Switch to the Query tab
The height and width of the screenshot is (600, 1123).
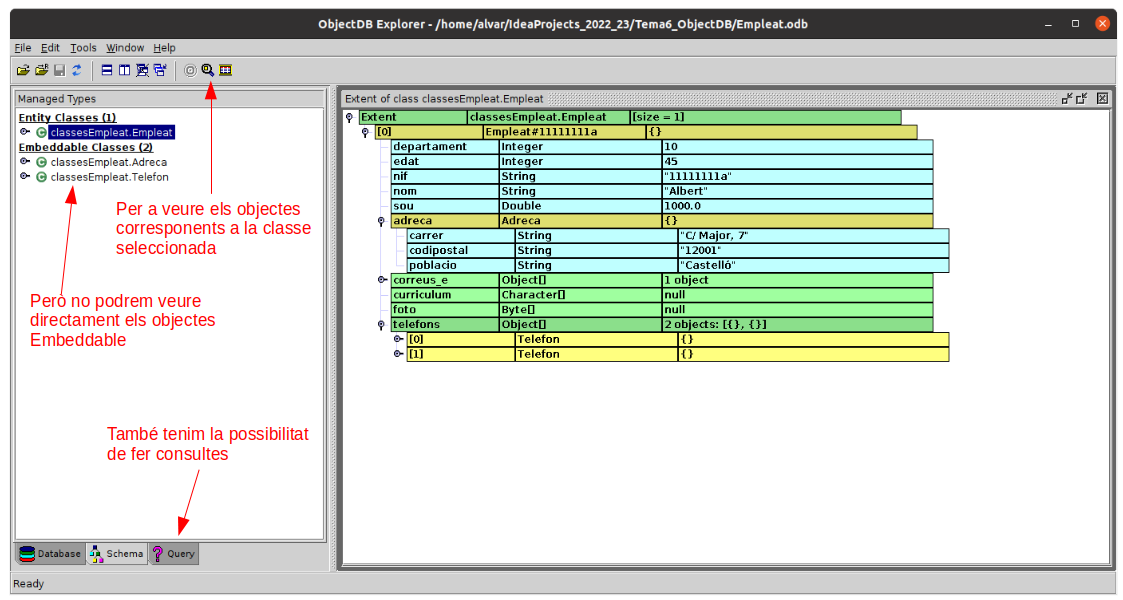(174, 553)
